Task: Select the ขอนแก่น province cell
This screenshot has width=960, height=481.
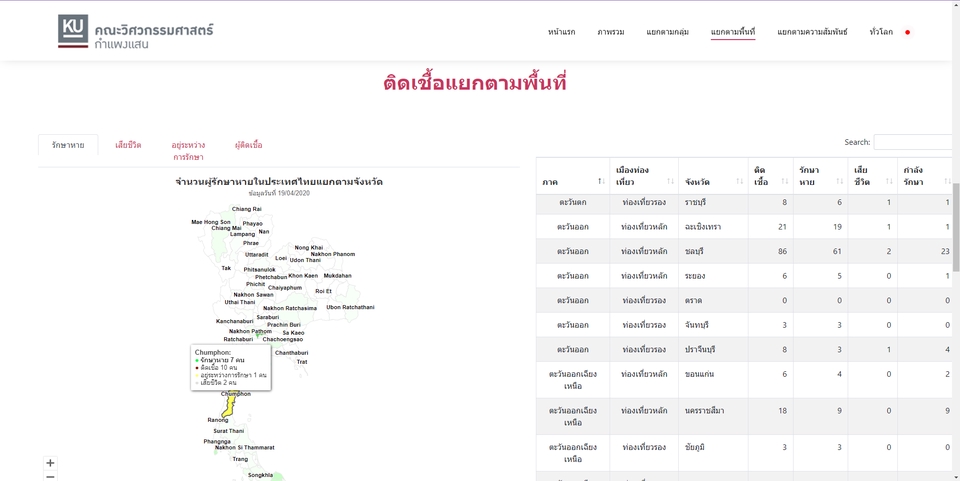Action: pyautogui.click(x=713, y=379)
